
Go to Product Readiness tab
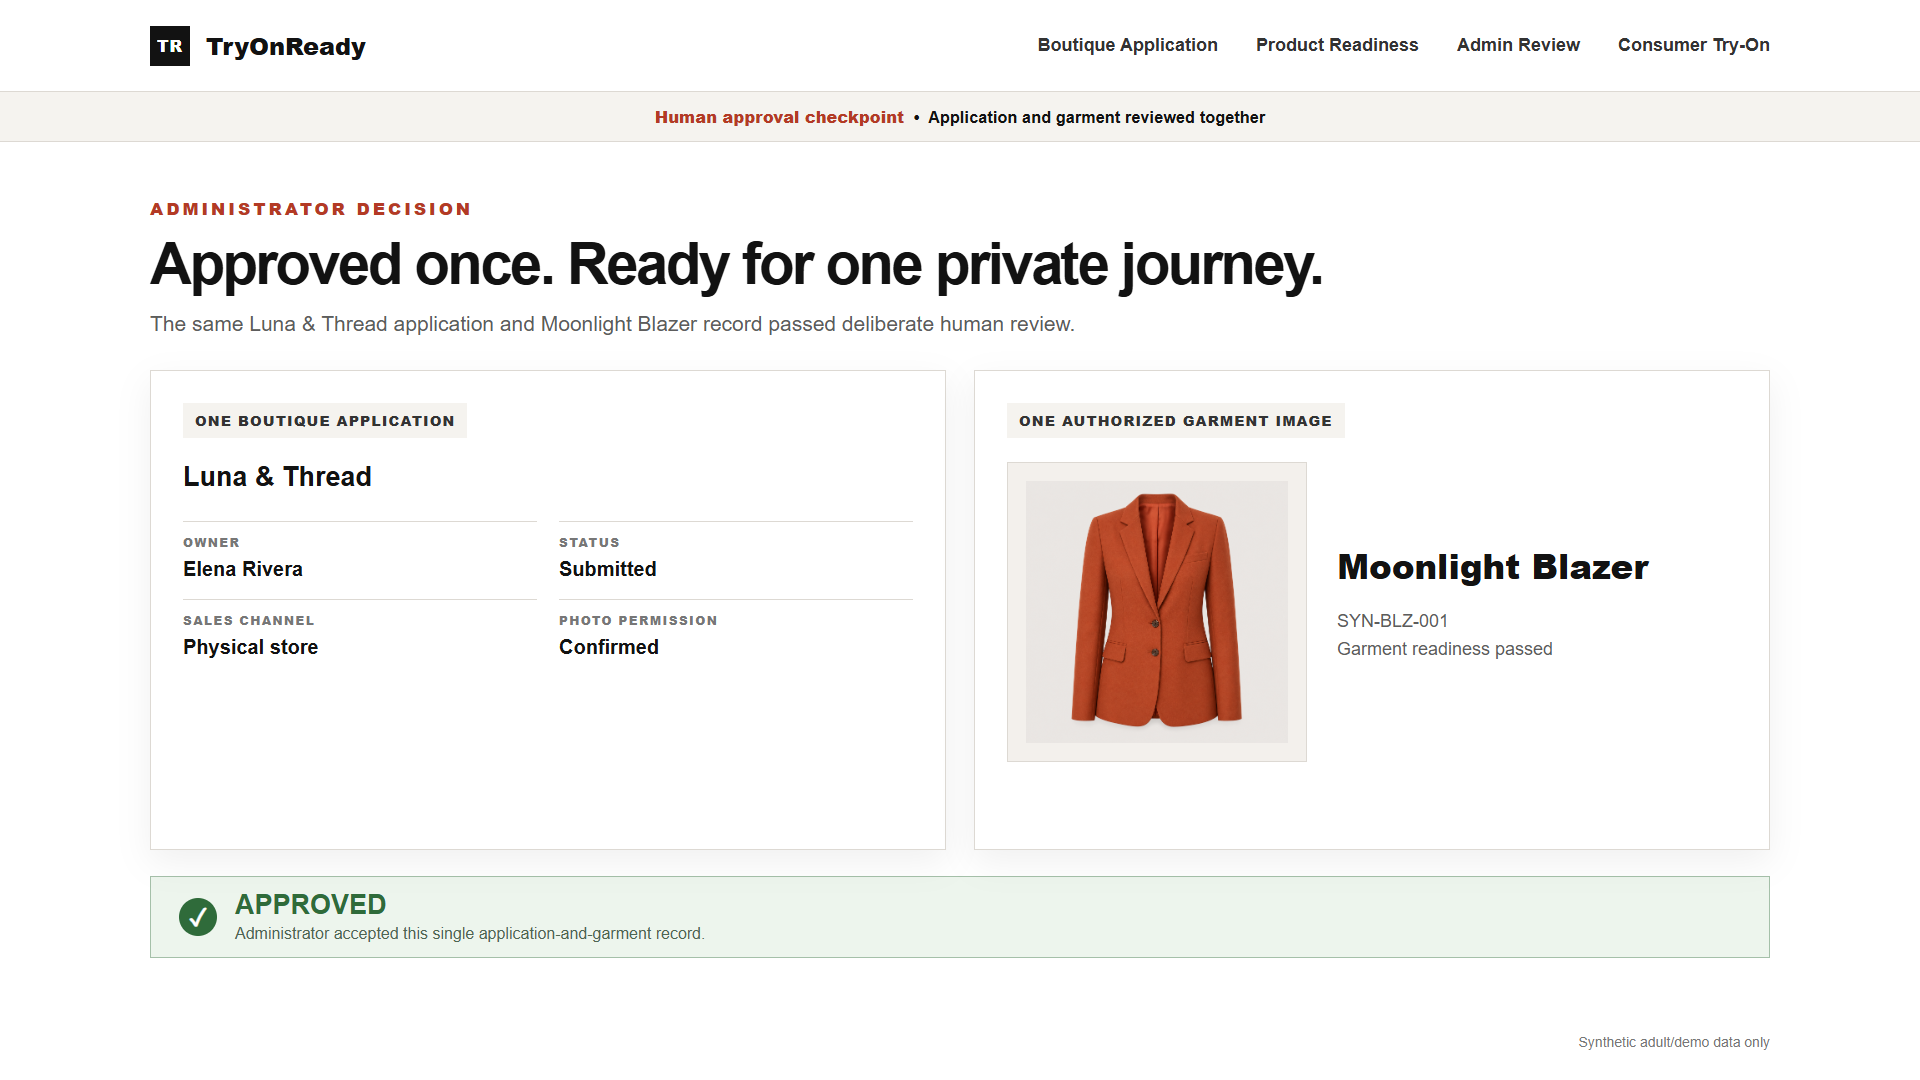1337,45
